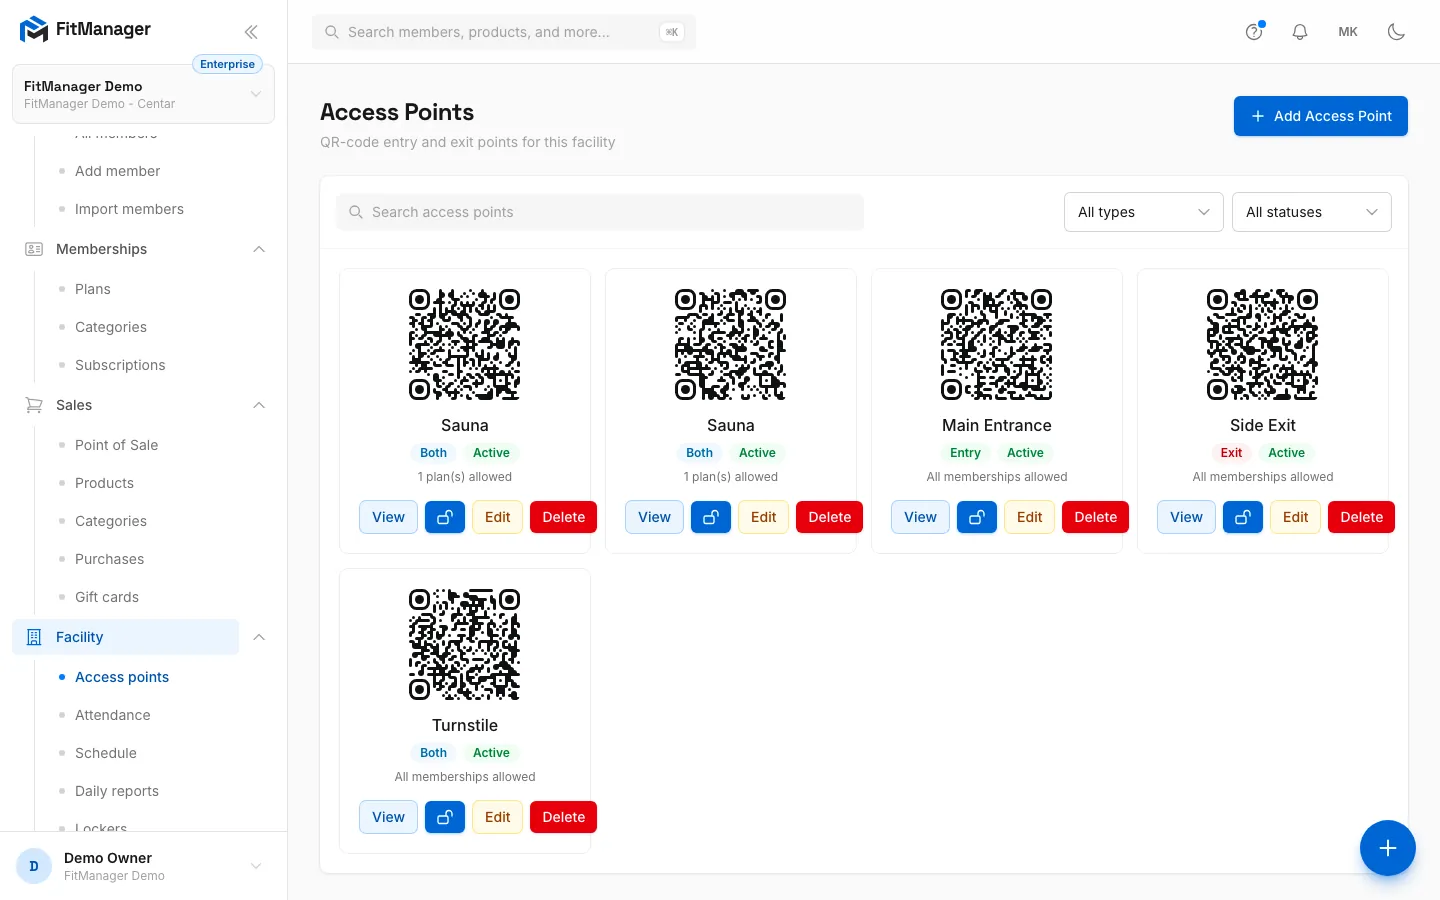The image size is (1440, 900).
Task: Click the floating blue plus button
Action: click(x=1387, y=848)
